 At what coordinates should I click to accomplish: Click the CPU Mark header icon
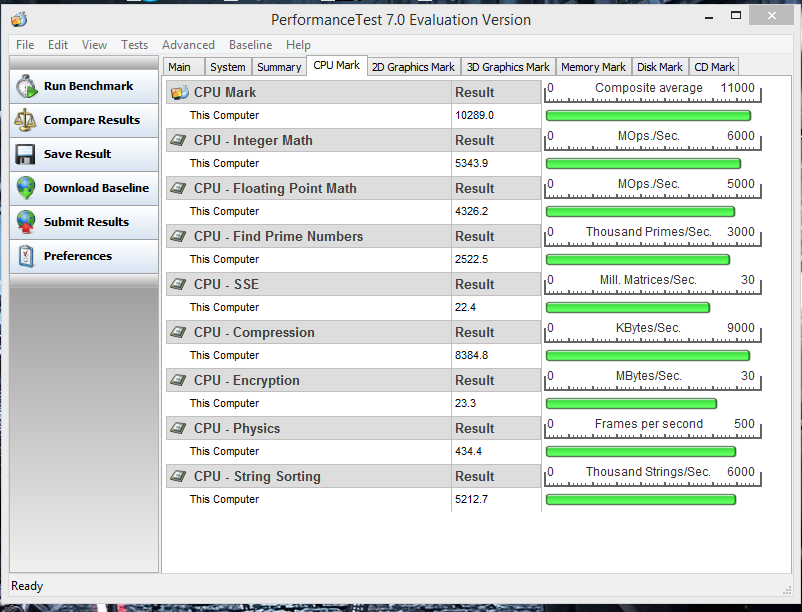[180, 93]
